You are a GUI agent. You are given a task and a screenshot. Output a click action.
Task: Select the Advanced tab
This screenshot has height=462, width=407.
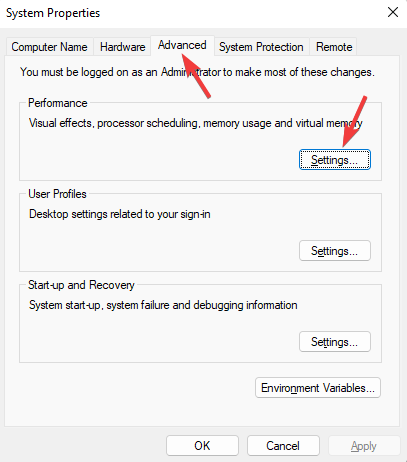[x=182, y=45]
